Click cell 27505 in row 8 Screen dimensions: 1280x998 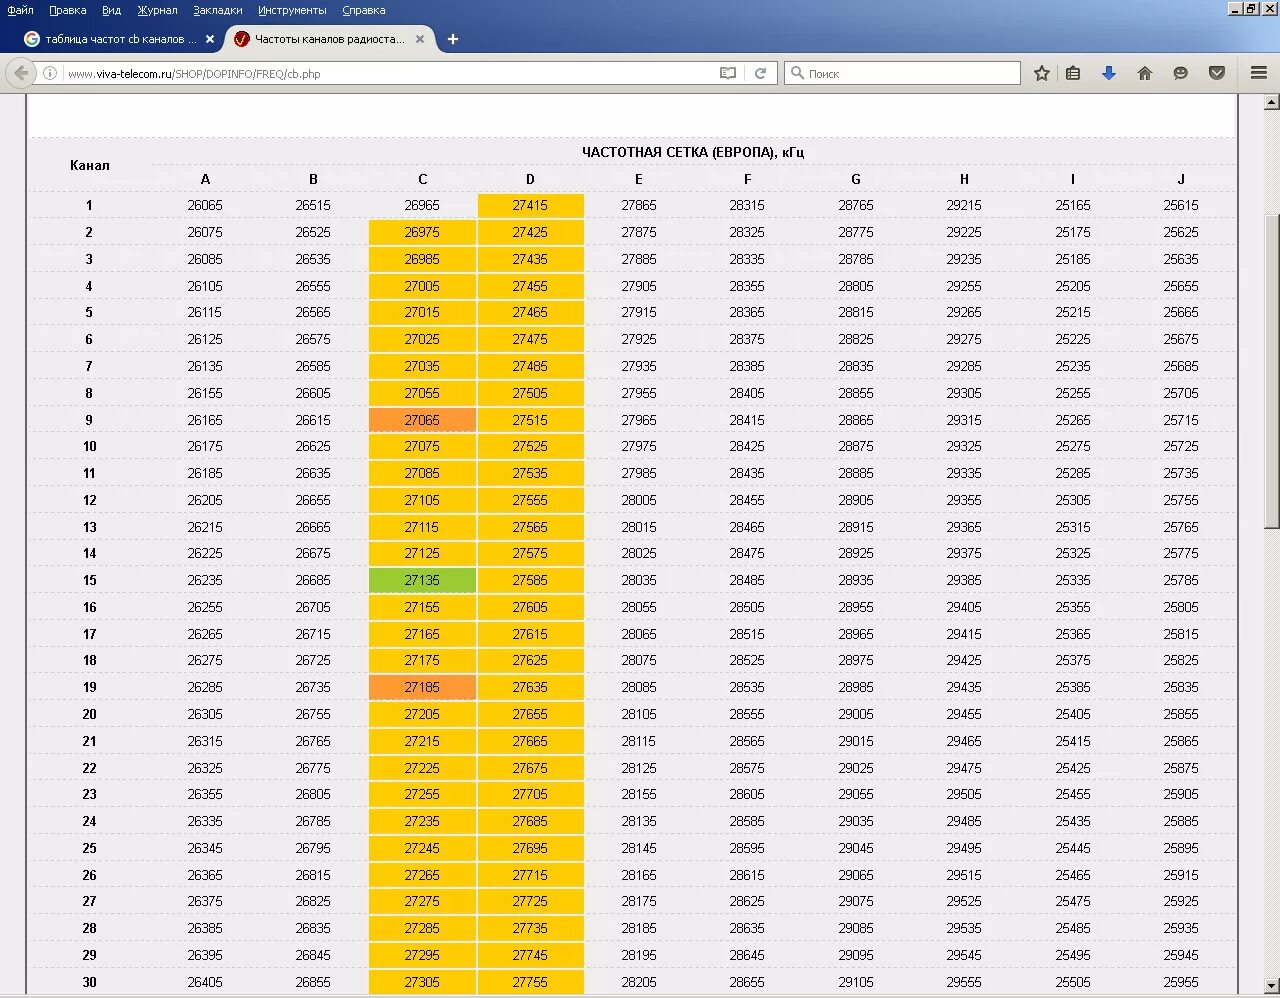tap(530, 393)
